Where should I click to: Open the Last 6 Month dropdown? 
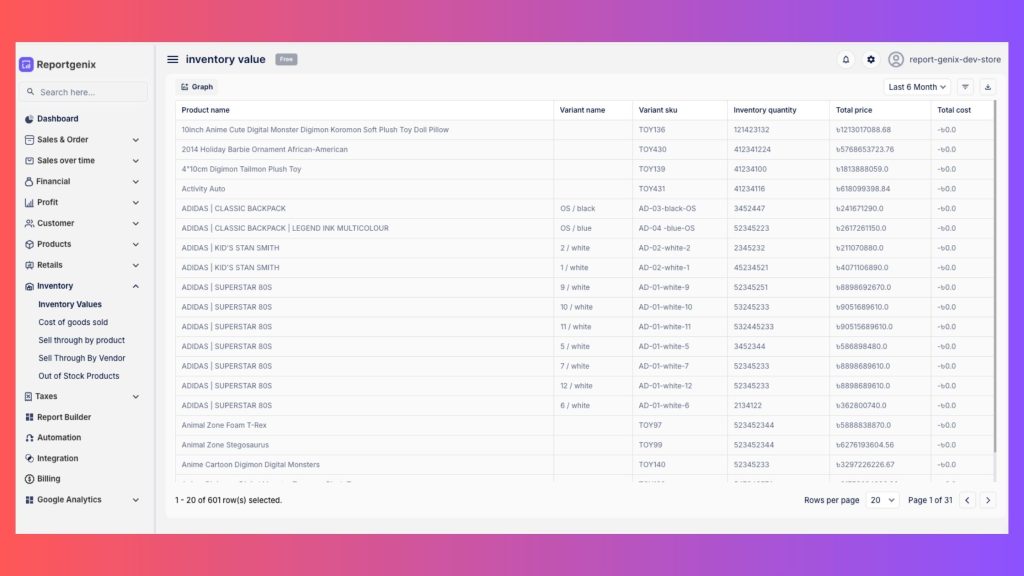tap(917, 87)
